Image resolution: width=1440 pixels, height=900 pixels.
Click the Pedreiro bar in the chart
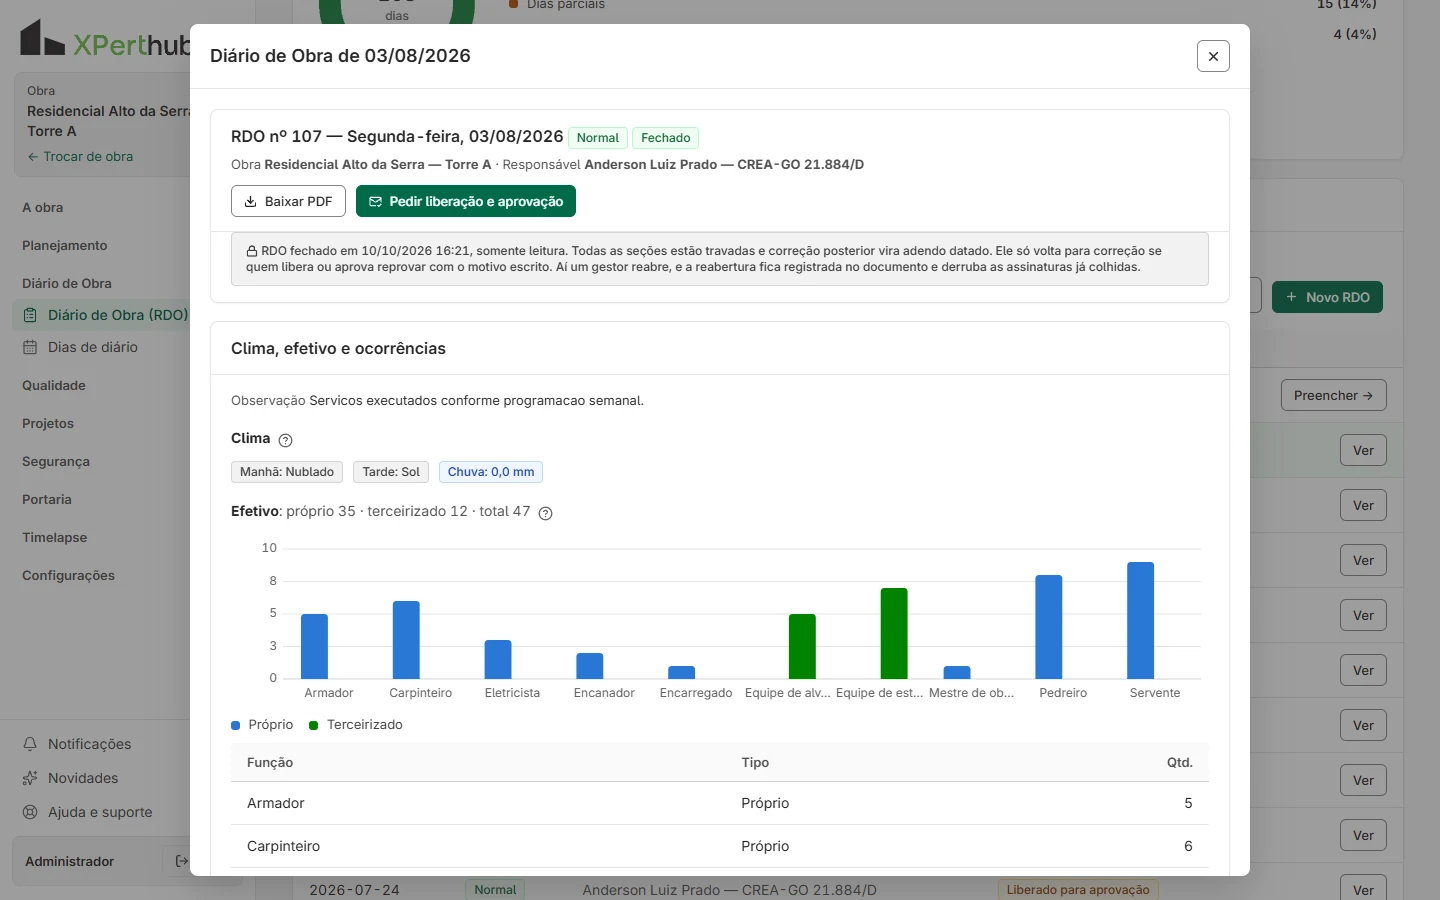click(1049, 627)
